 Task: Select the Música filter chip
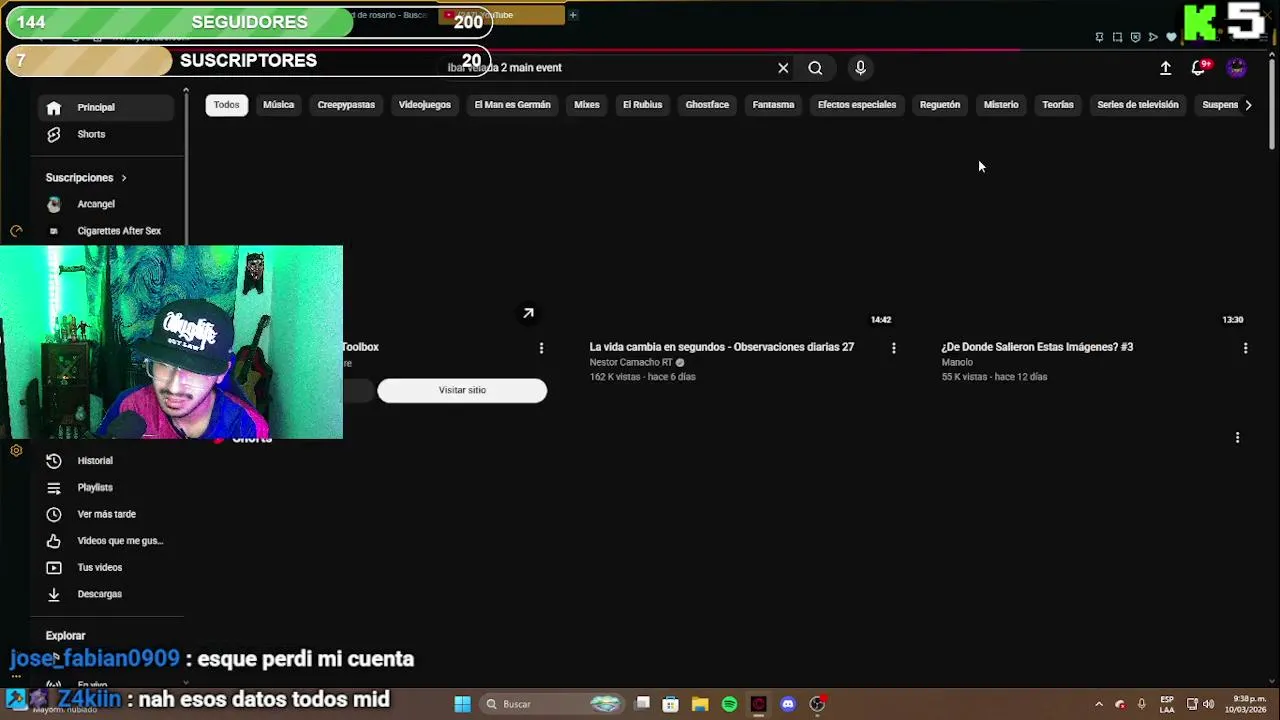[278, 105]
